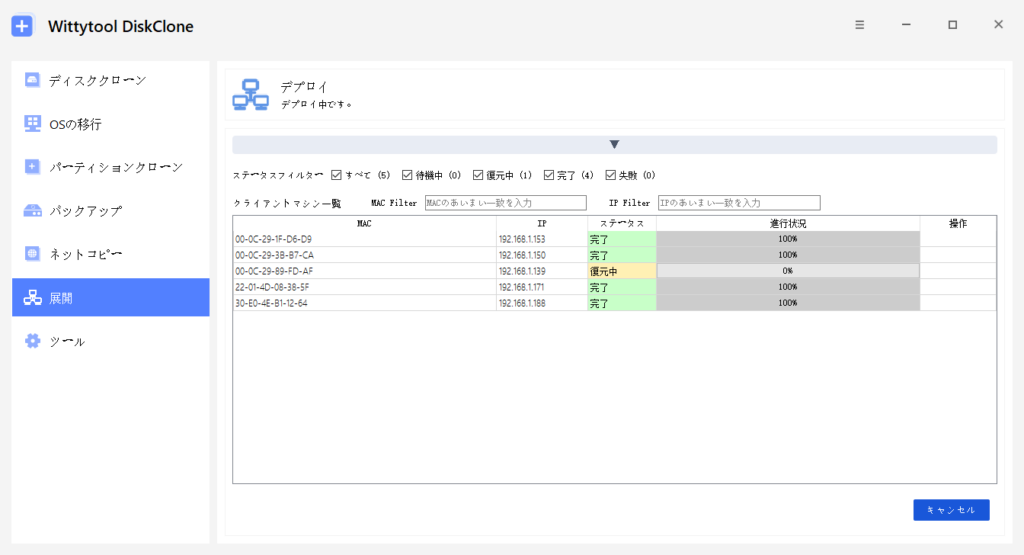Click the ステータス column header
1024x555 pixels.
click(x=622, y=223)
